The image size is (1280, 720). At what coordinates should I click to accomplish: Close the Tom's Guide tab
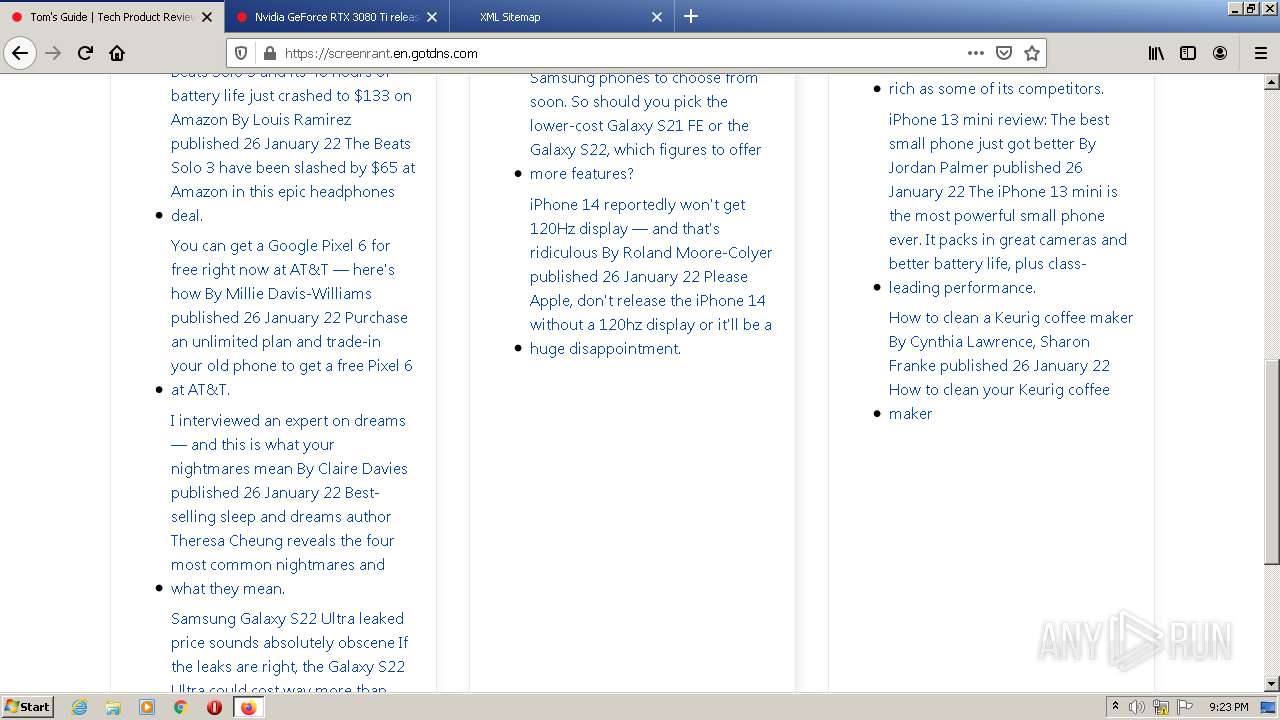click(x=207, y=17)
